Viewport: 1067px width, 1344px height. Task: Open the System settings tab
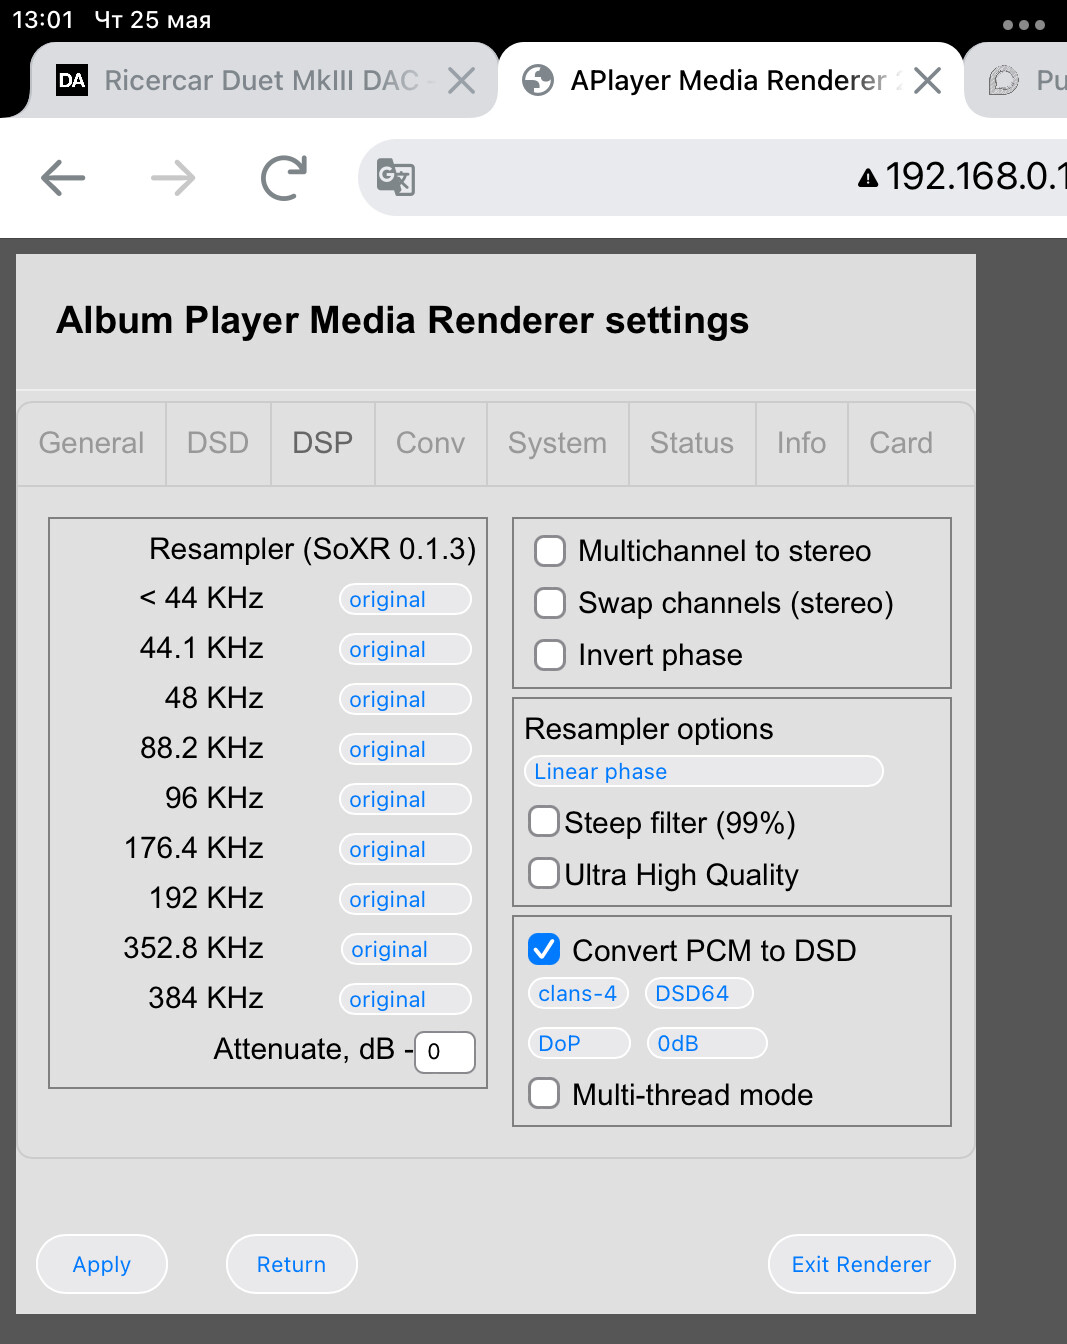557,443
